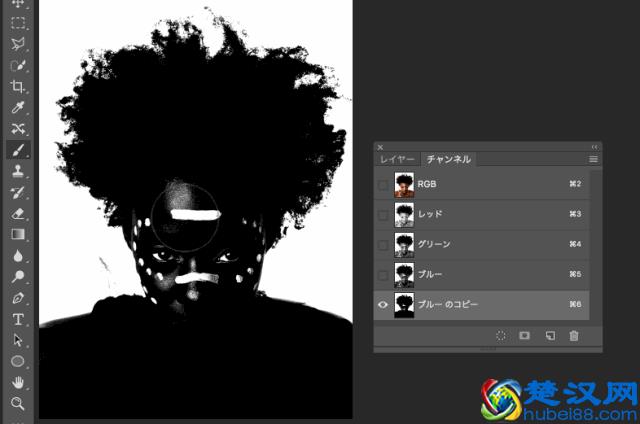The image size is (640, 424).
Task: Select the Eyedropper tool
Action: coord(18,108)
